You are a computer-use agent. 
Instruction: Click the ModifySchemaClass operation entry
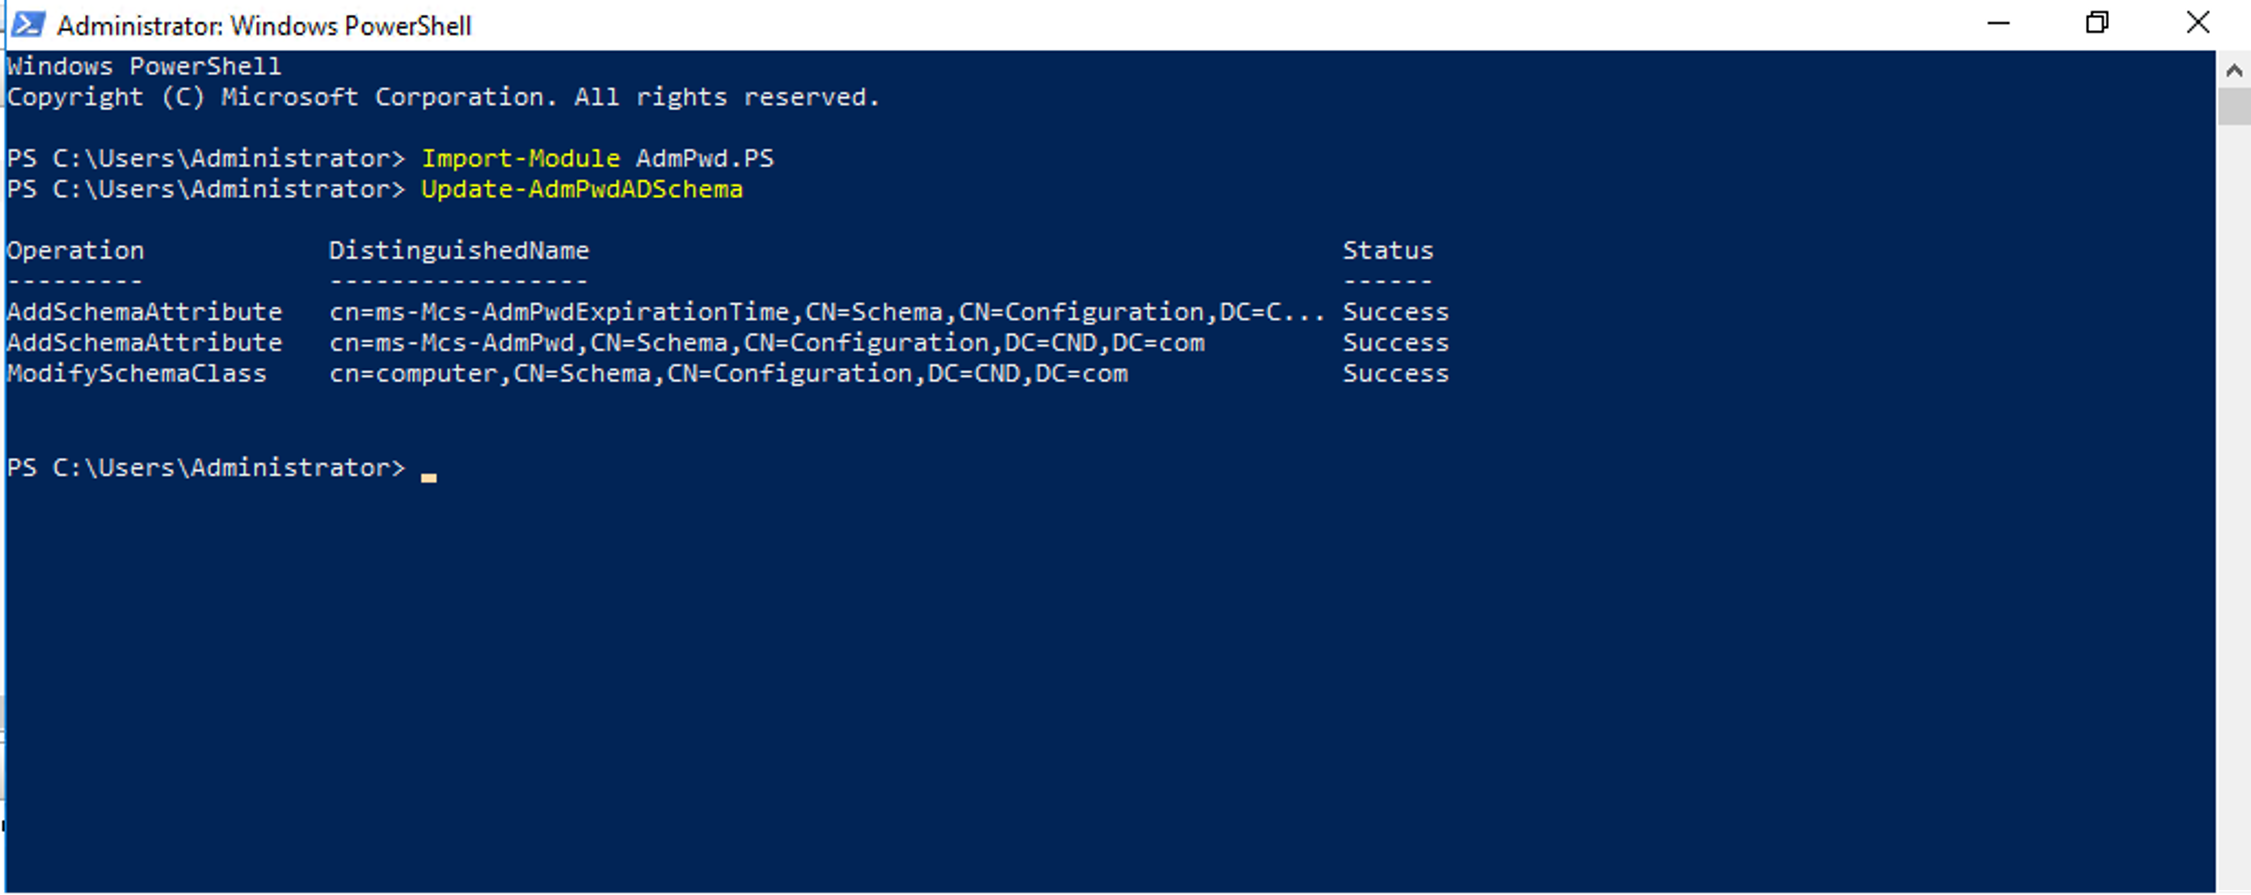coord(137,373)
